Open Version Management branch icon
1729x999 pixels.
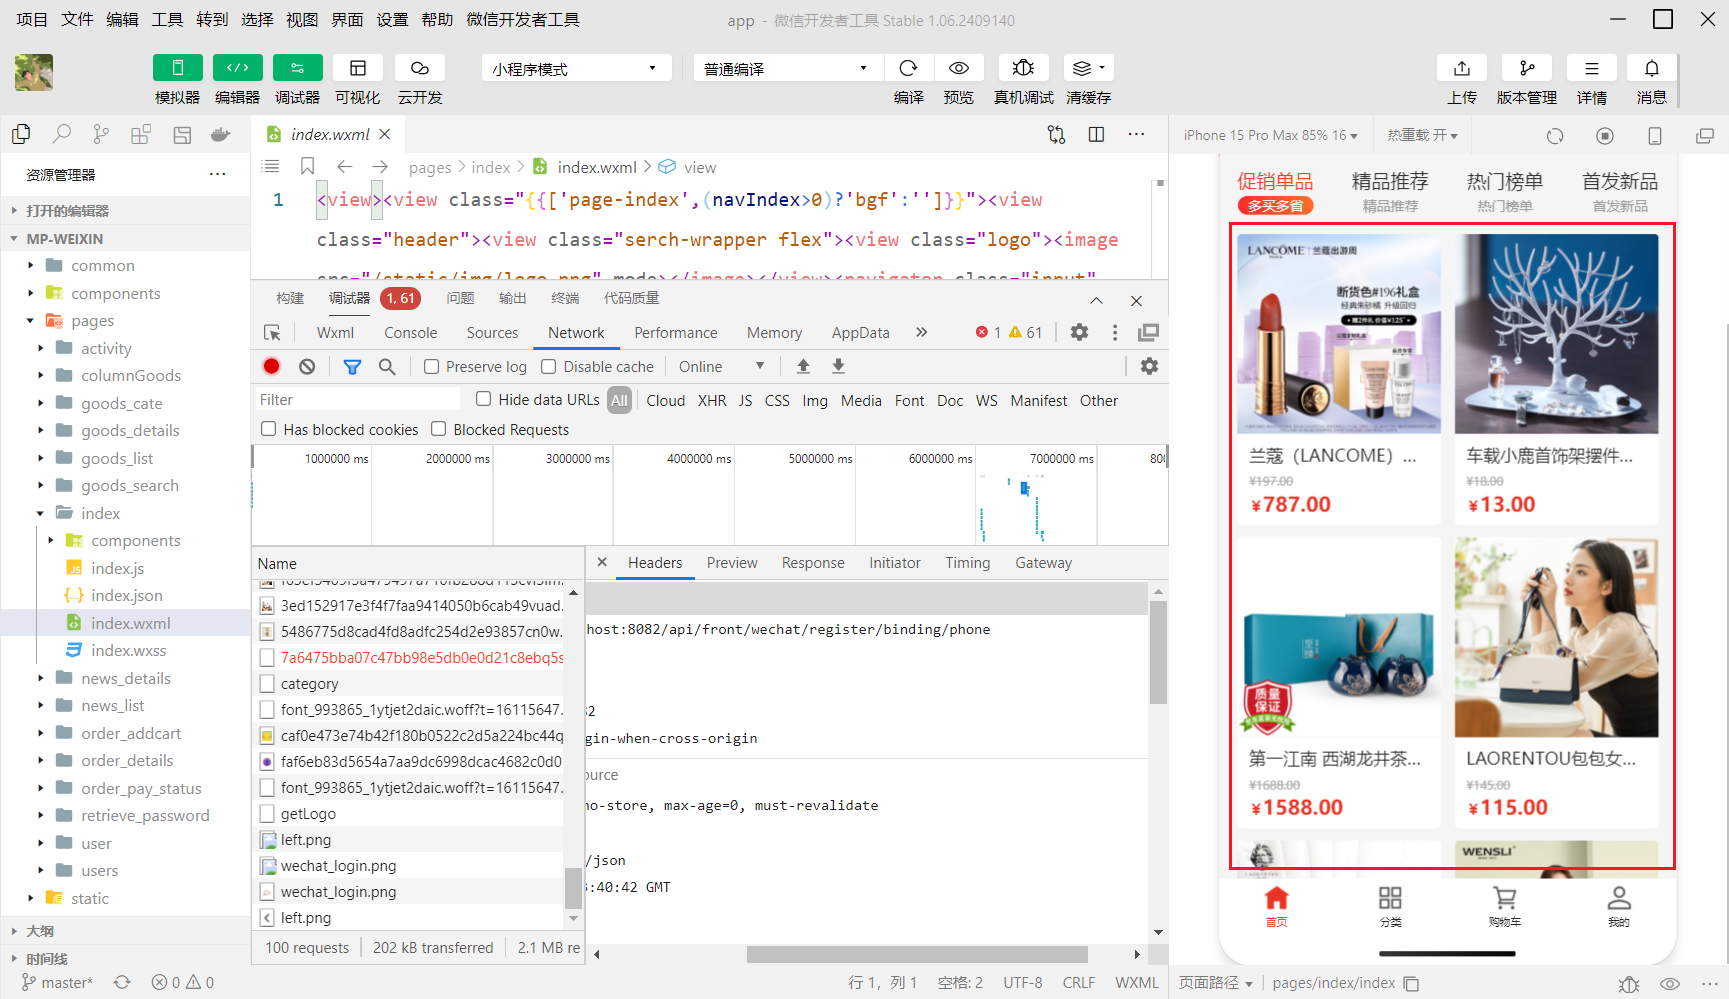pos(1527,68)
